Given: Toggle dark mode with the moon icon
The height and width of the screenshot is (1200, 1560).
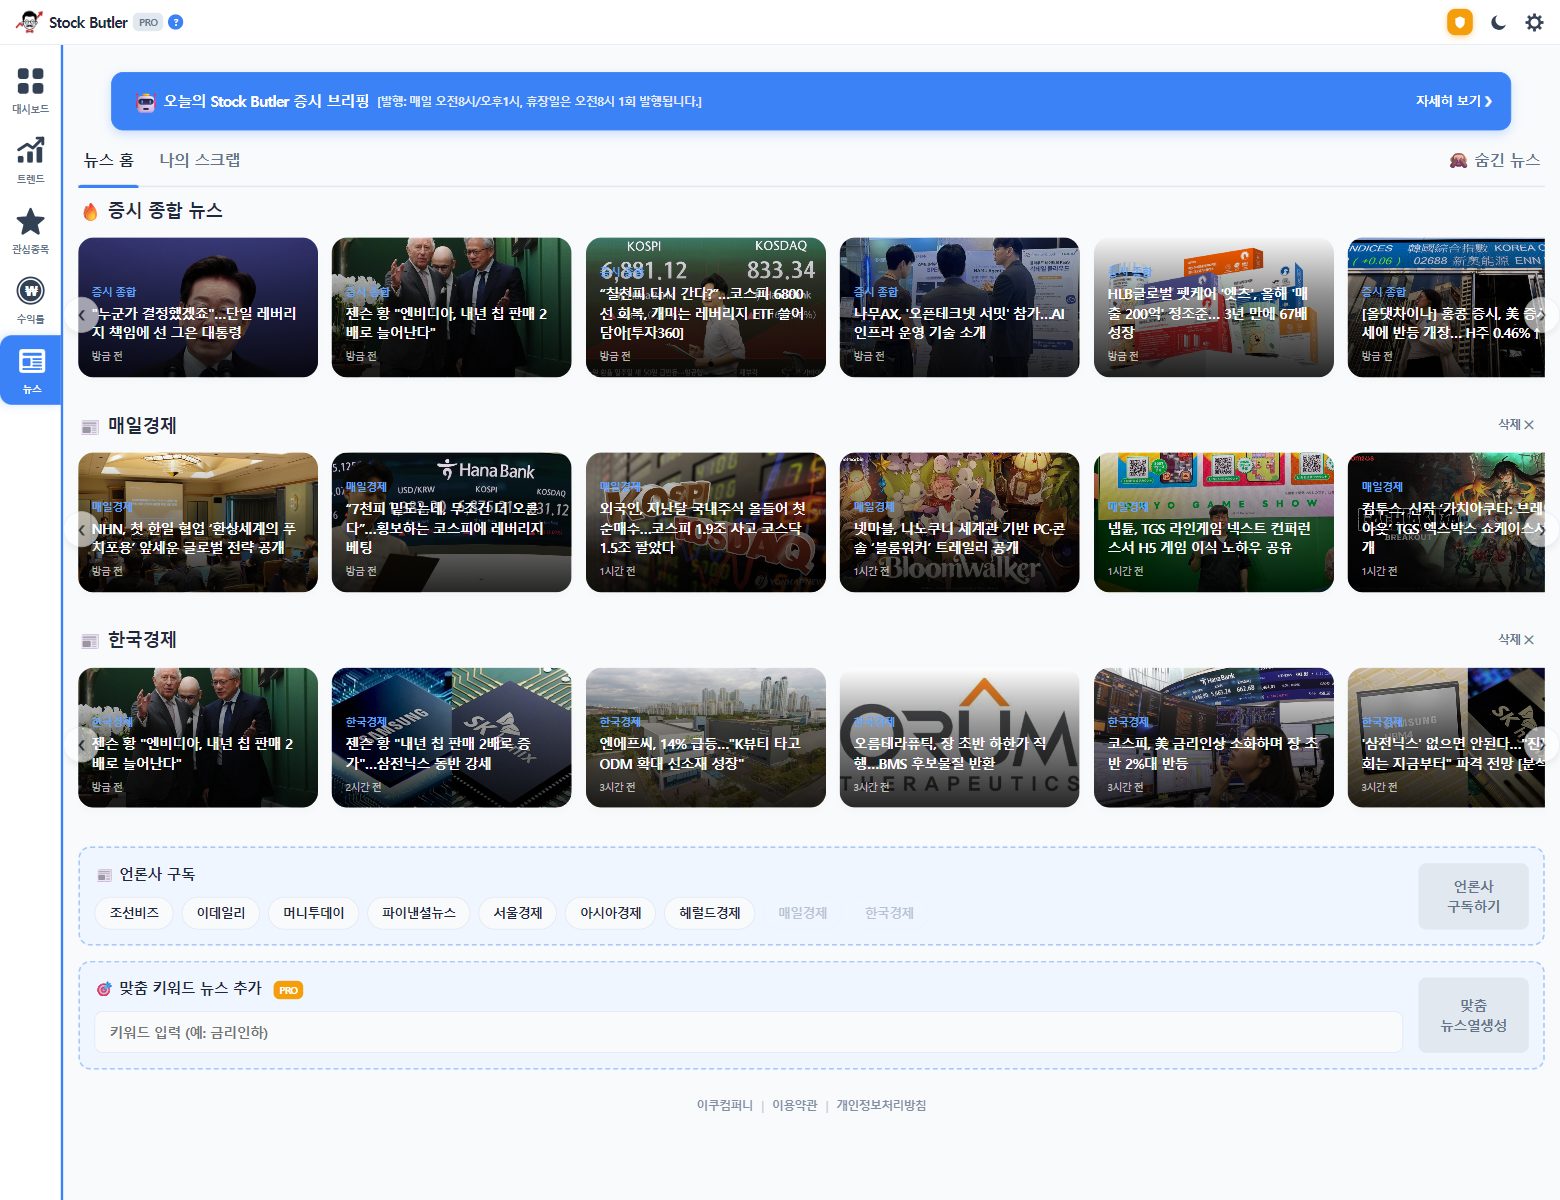Looking at the screenshot, I should pos(1498,22).
